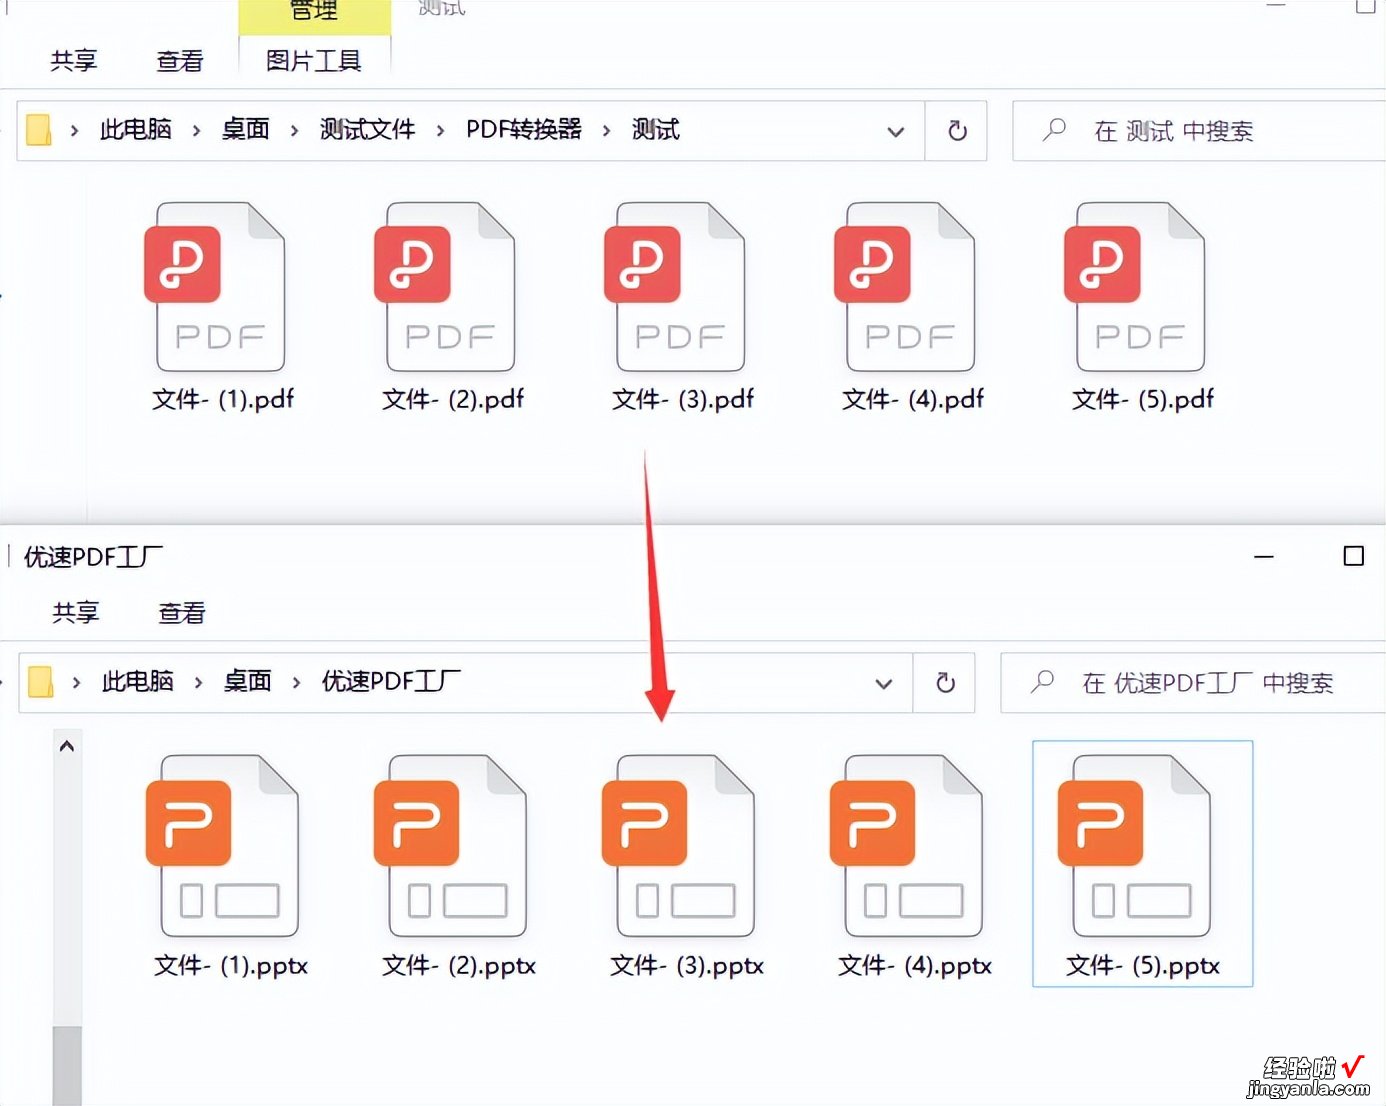
Task: Go to 桌面 in the 测试 window breadcrumb
Action: pos(246,130)
